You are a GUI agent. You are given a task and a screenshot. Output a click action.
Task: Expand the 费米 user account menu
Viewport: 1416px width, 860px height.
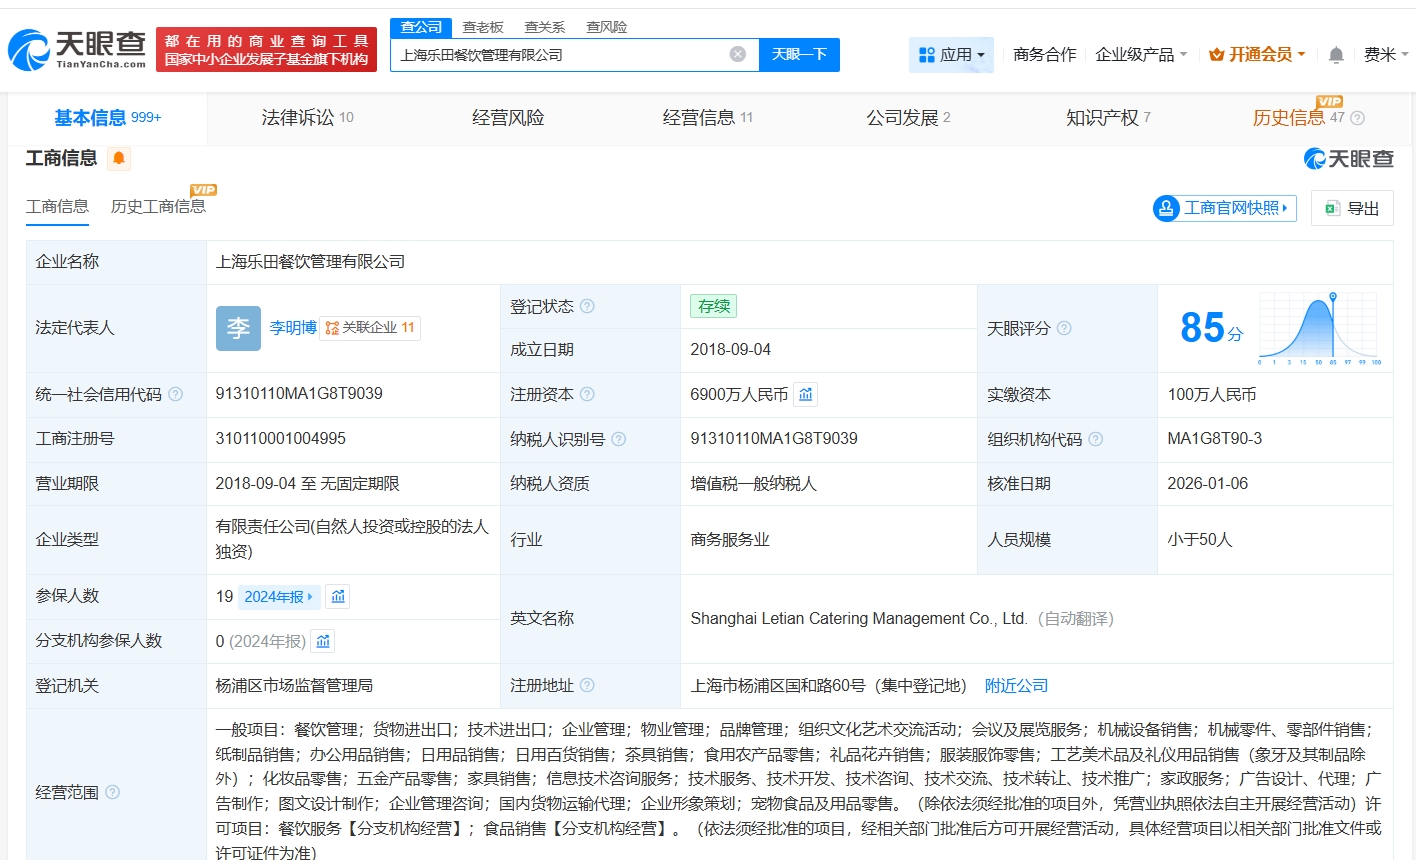click(1385, 55)
